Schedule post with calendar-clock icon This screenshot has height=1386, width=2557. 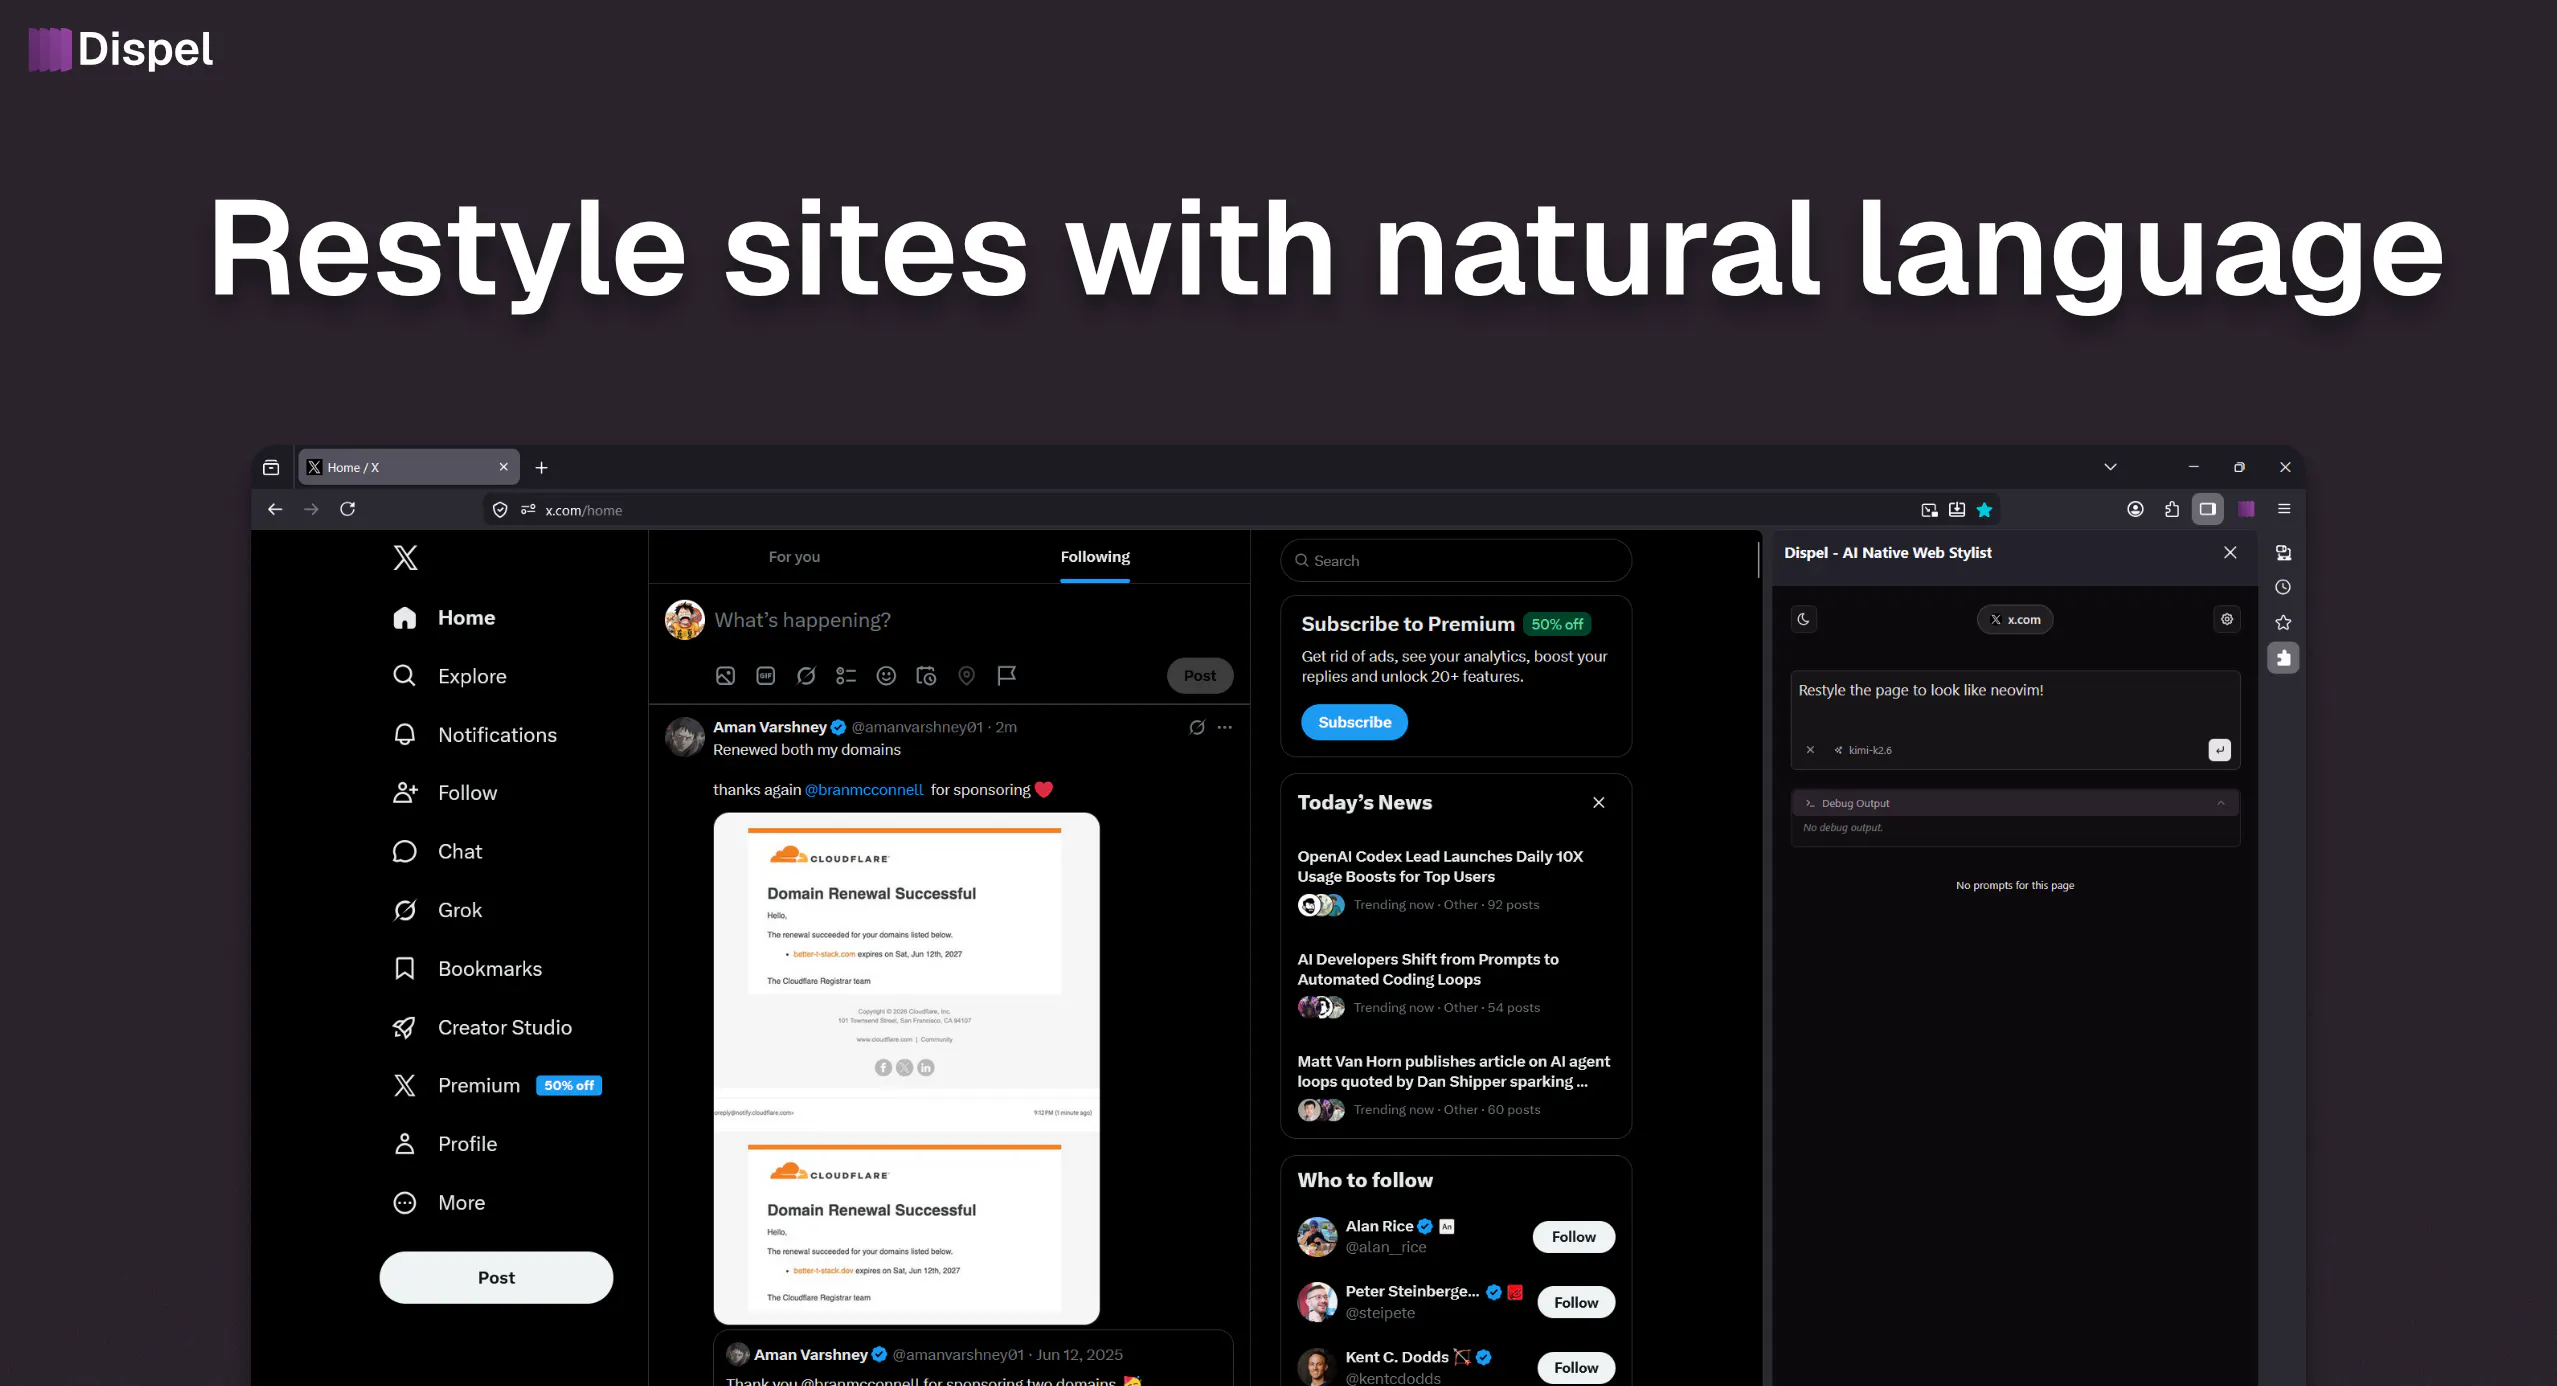(926, 676)
